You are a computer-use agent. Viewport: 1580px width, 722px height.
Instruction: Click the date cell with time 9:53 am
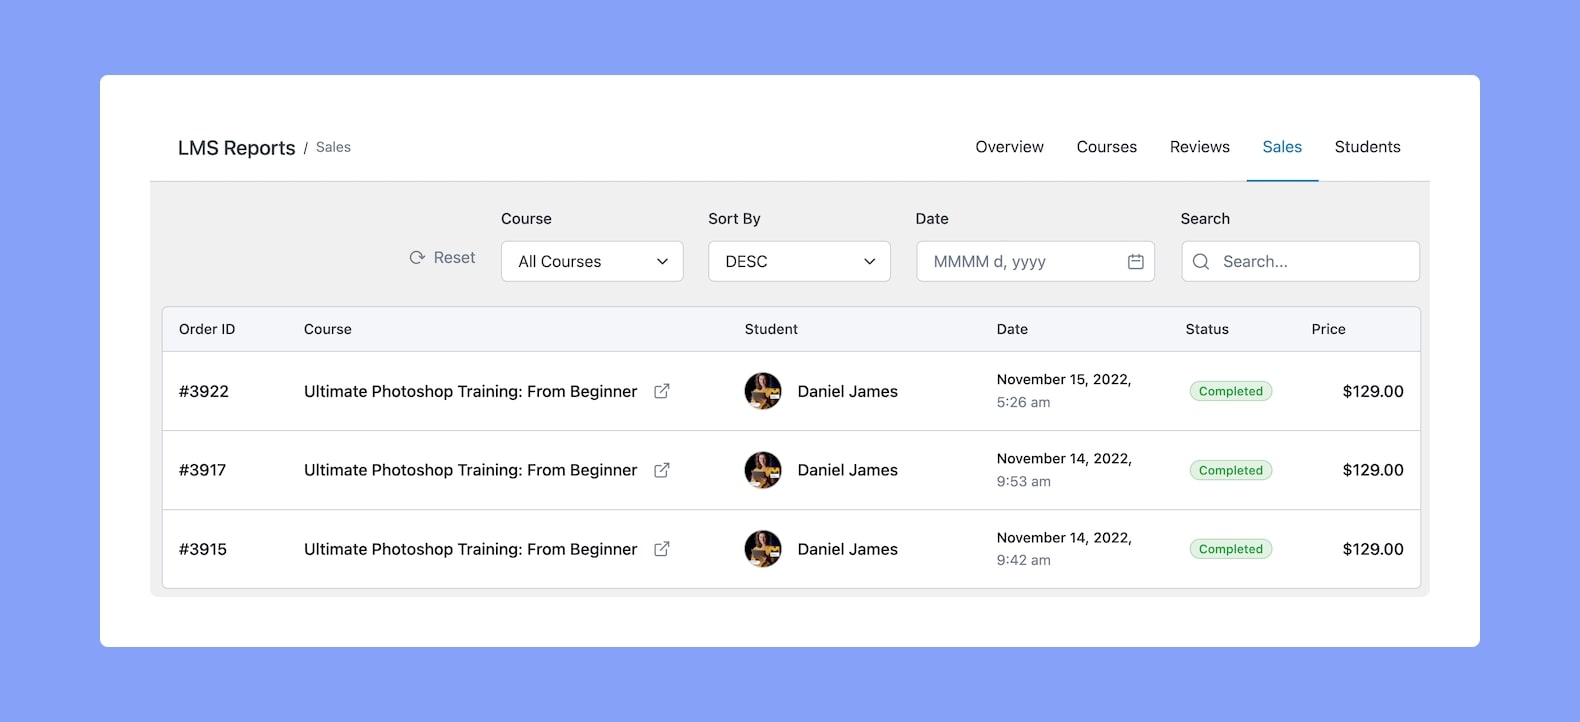[x=1064, y=470]
